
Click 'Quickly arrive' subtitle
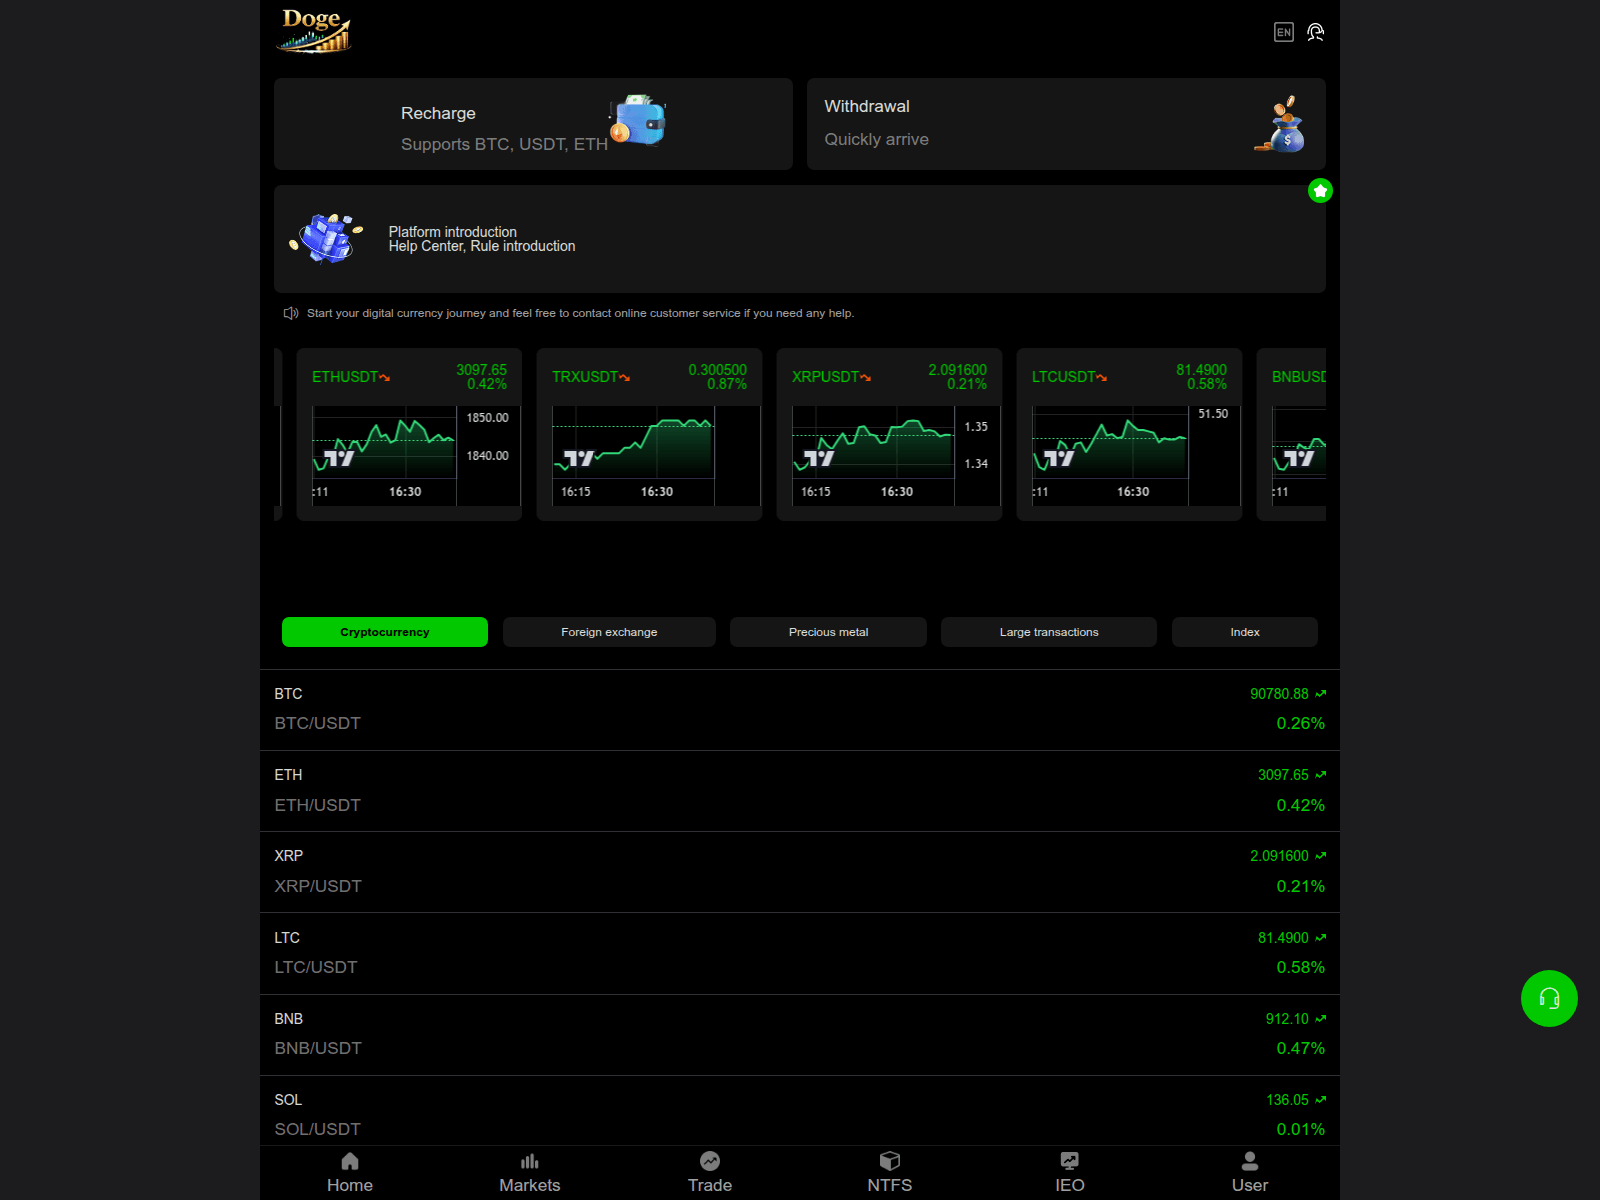[x=876, y=139]
